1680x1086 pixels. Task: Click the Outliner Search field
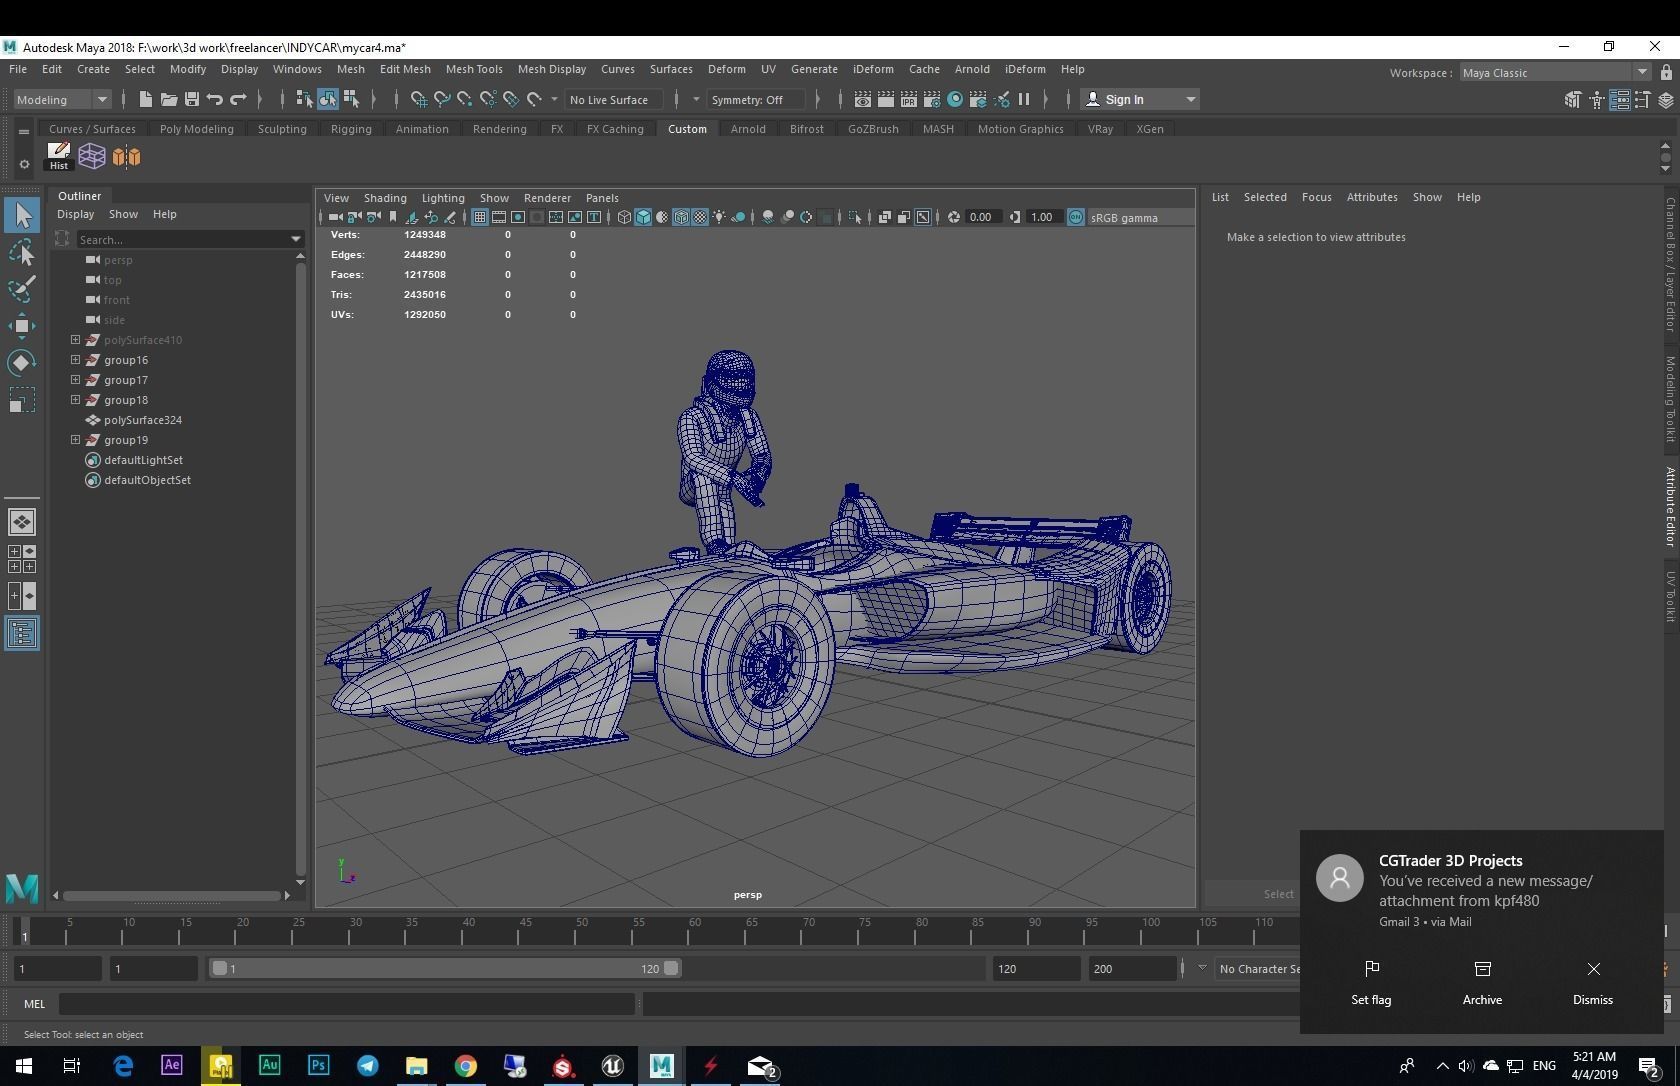click(x=189, y=239)
